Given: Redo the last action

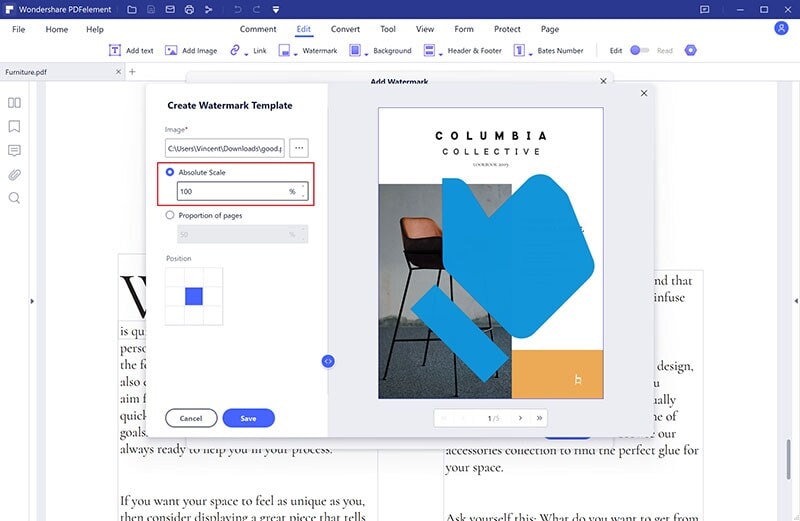Looking at the screenshot, I should click(x=257, y=9).
